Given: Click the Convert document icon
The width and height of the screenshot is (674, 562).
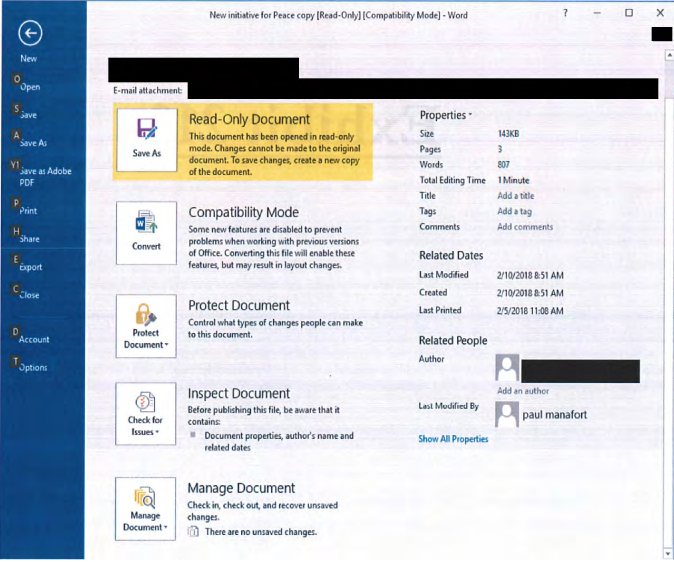Looking at the screenshot, I should tap(146, 221).
